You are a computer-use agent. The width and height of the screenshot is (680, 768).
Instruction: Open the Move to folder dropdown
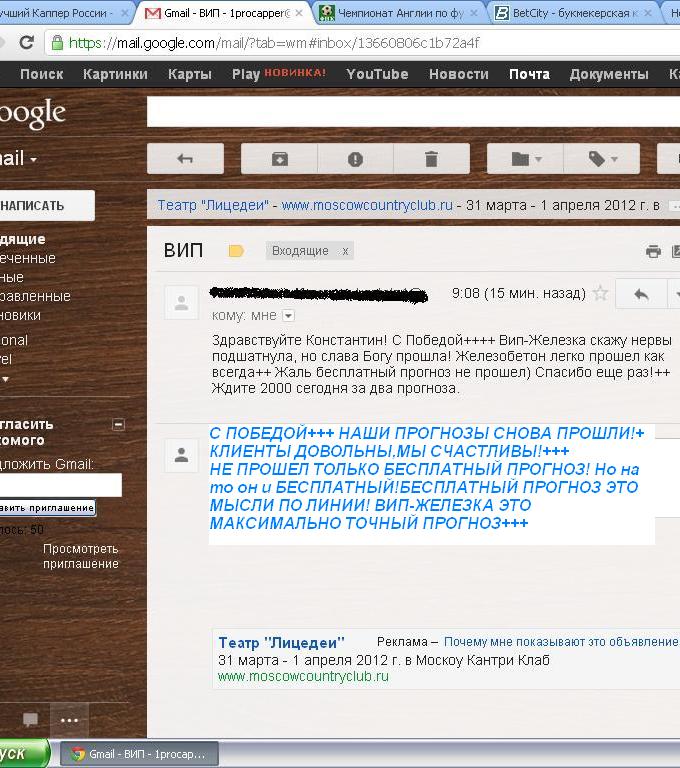pos(526,159)
